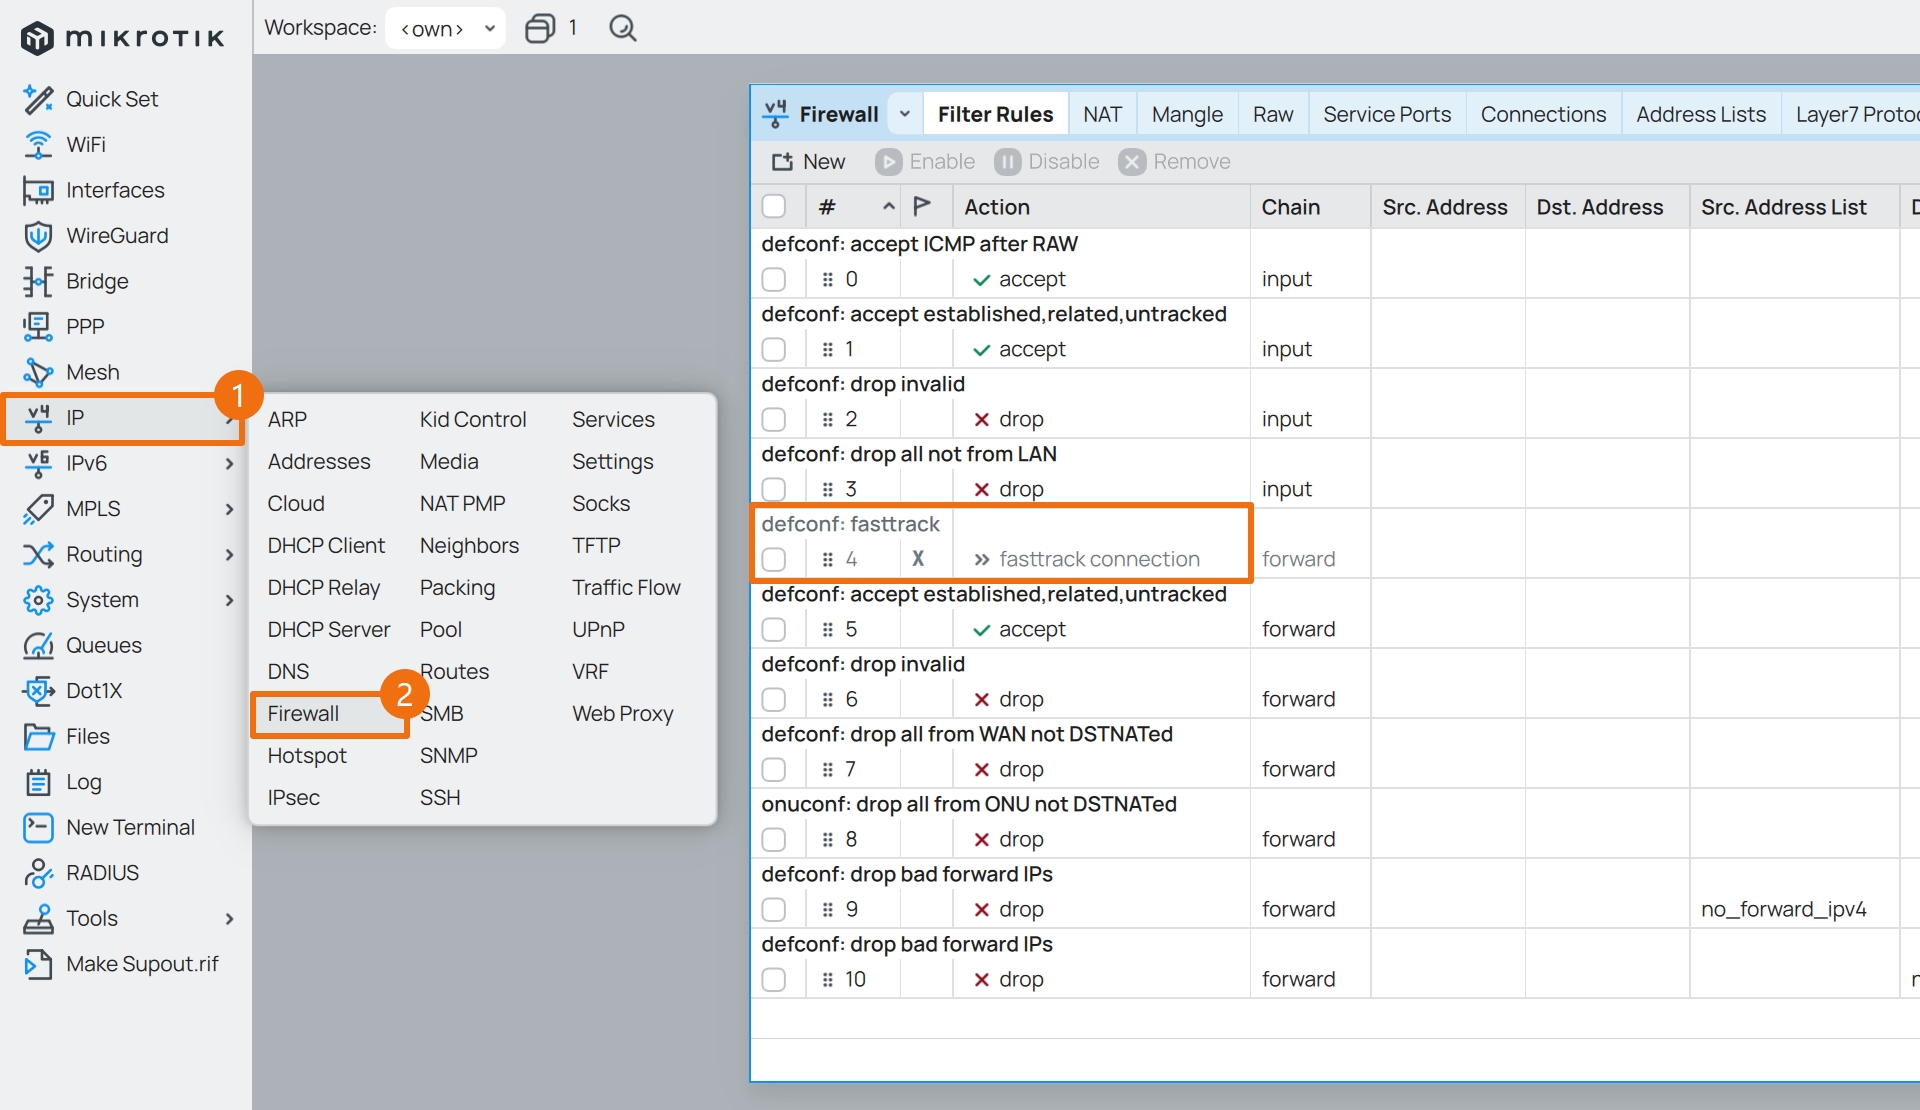Check the box for rule 0
Image resolution: width=1920 pixels, height=1110 pixels.
[x=774, y=279]
